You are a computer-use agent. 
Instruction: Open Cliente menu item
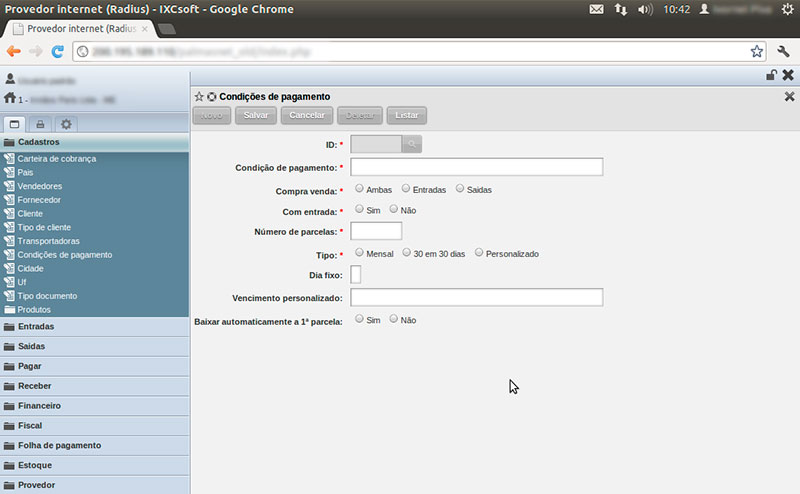coord(30,214)
